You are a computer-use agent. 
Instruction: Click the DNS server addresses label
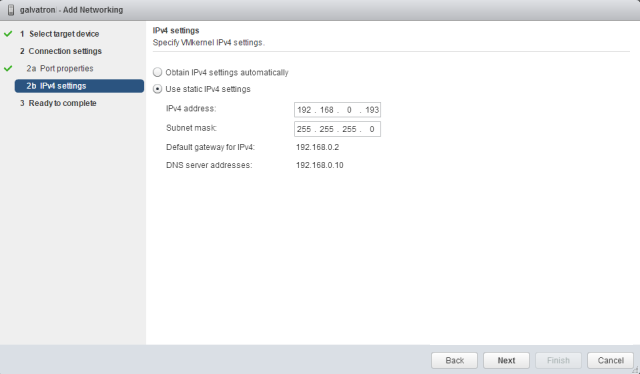click(x=209, y=165)
